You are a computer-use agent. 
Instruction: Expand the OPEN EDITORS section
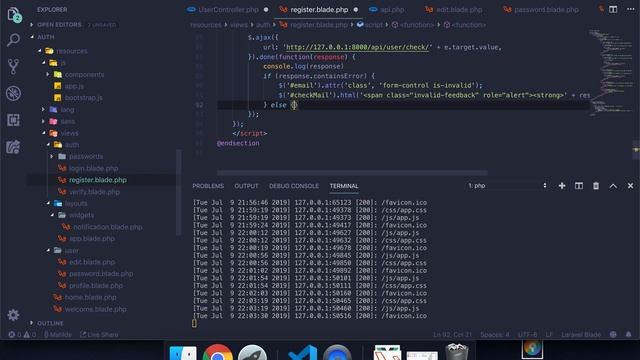point(59,25)
